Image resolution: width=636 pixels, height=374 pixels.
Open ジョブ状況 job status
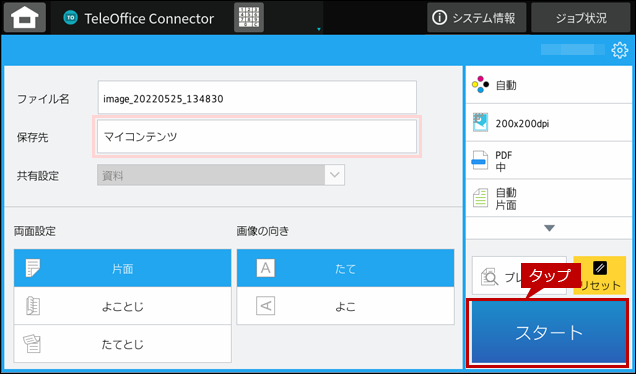click(x=581, y=18)
